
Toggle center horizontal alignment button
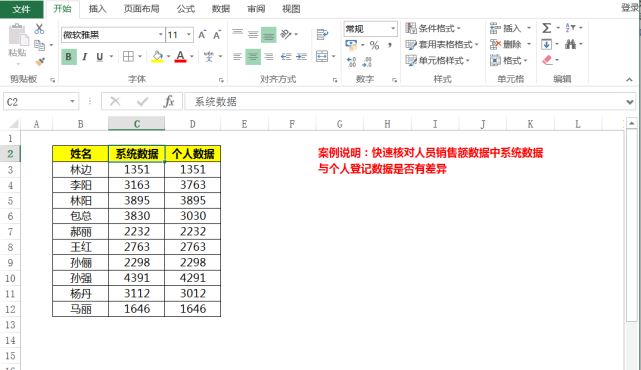point(253,57)
